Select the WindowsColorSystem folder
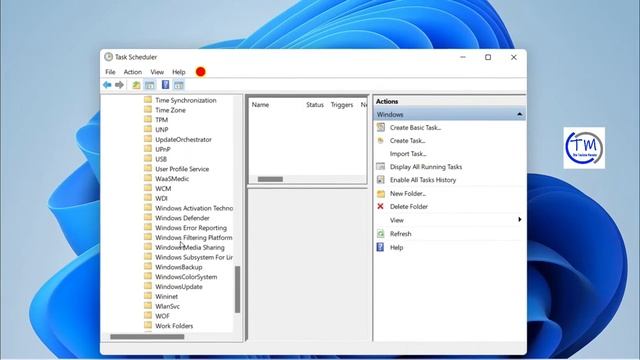Screen dimensions: 640x360 tap(186, 276)
